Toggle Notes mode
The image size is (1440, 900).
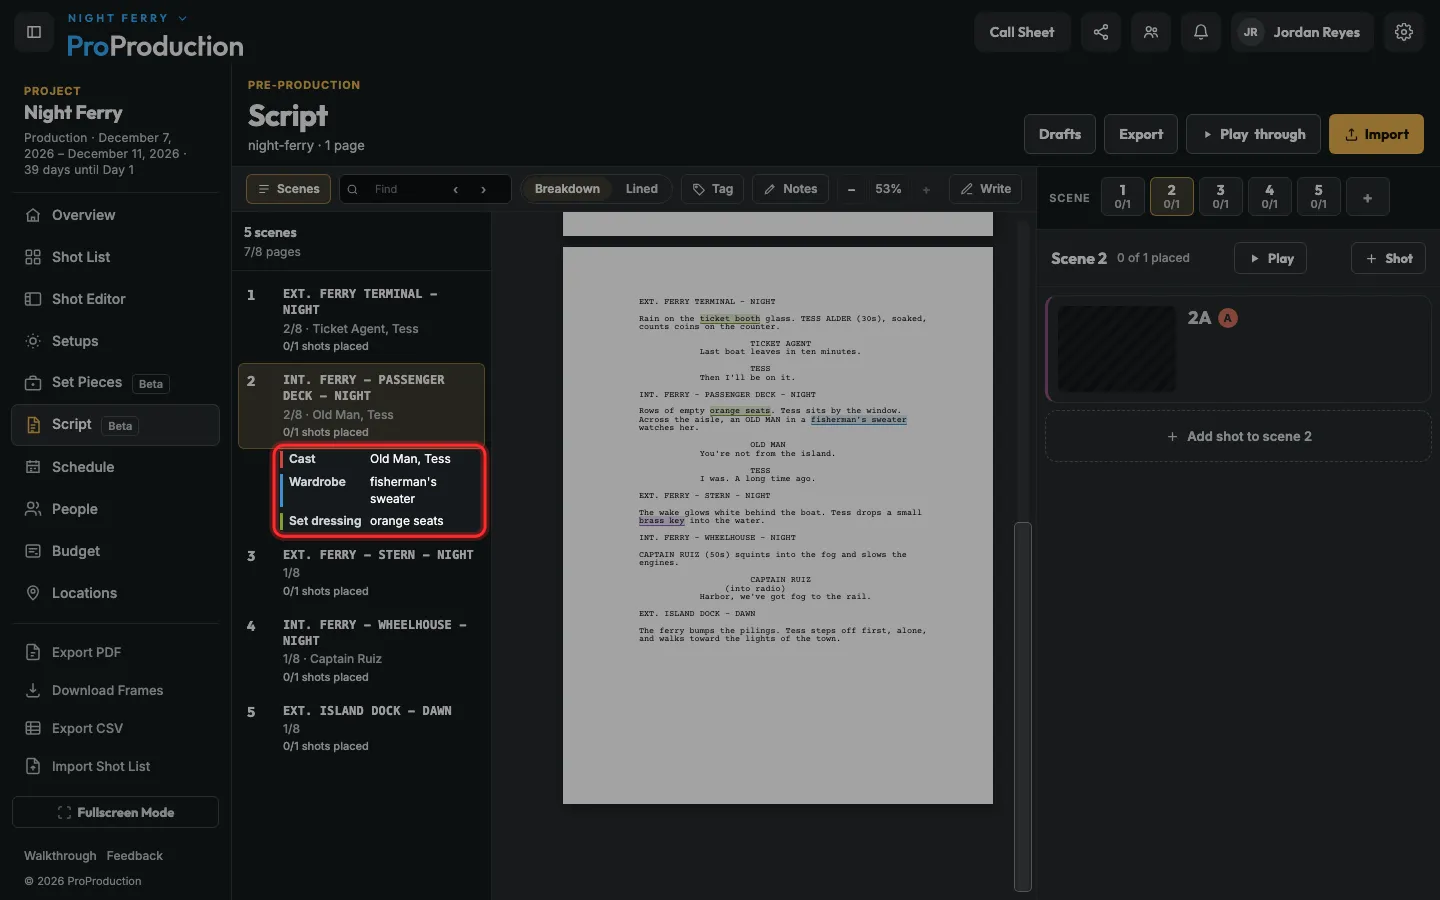pyautogui.click(x=790, y=189)
